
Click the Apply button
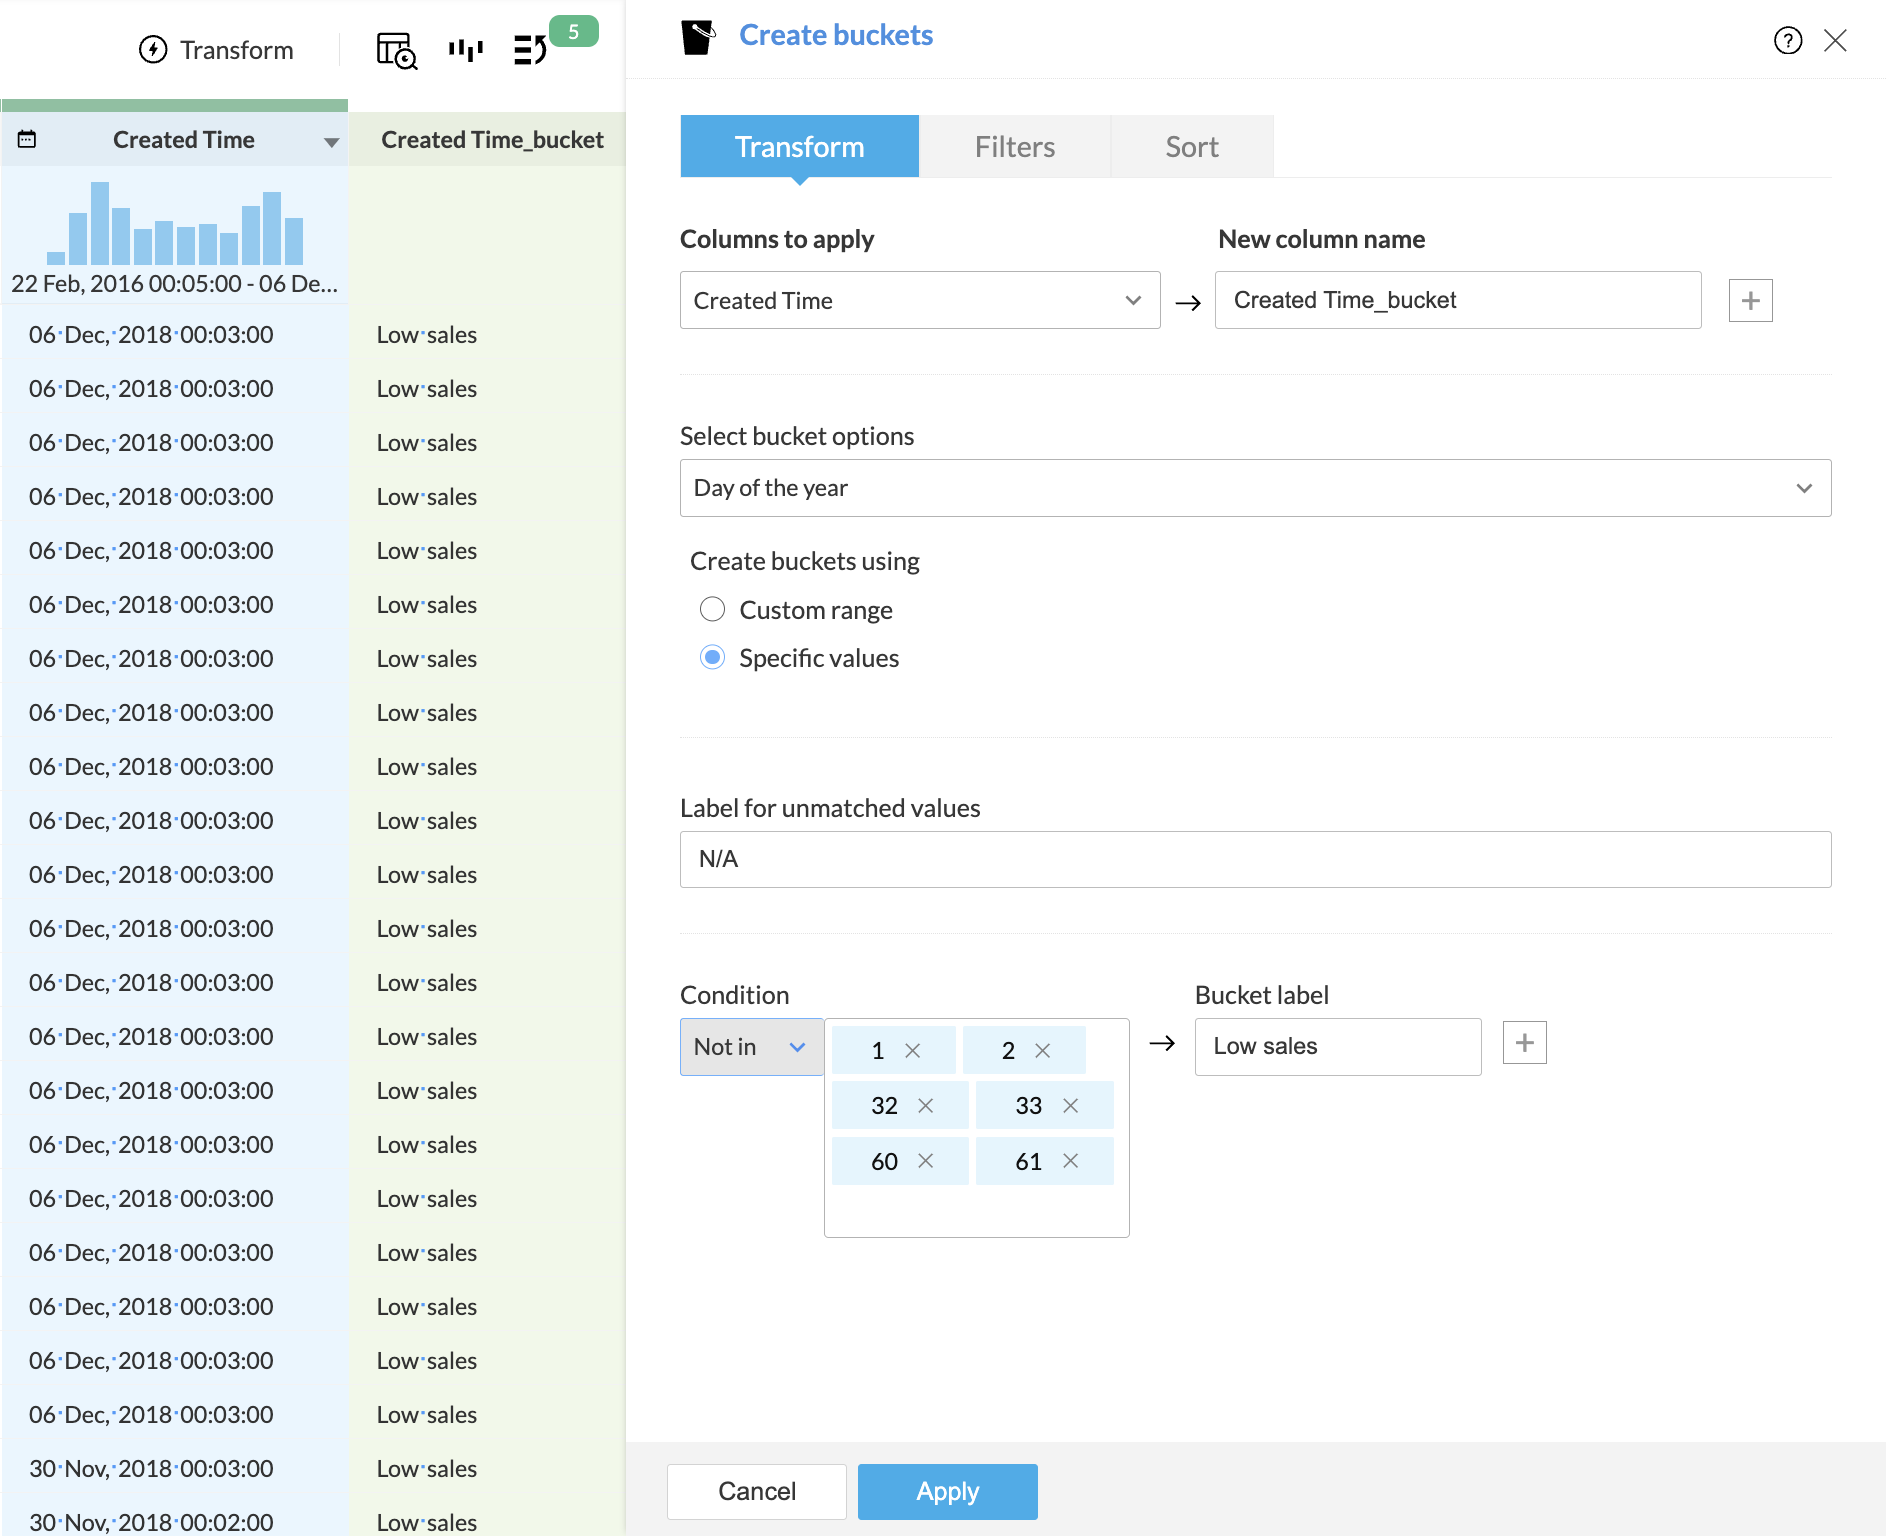pyautogui.click(x=947, y=1491)
